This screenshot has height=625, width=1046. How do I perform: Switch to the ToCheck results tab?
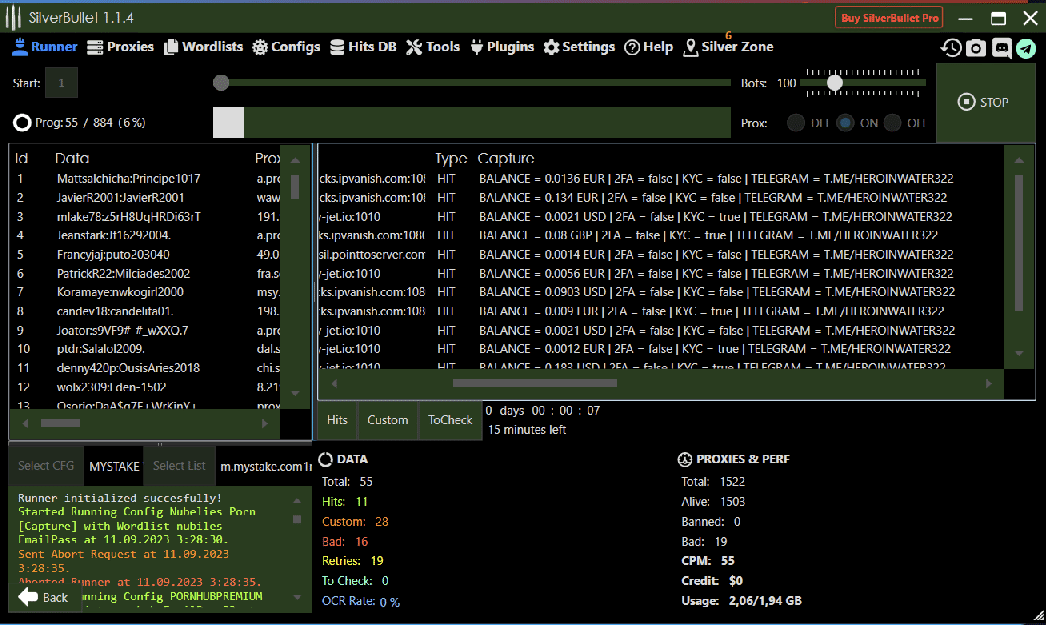(x=450, y=420)
